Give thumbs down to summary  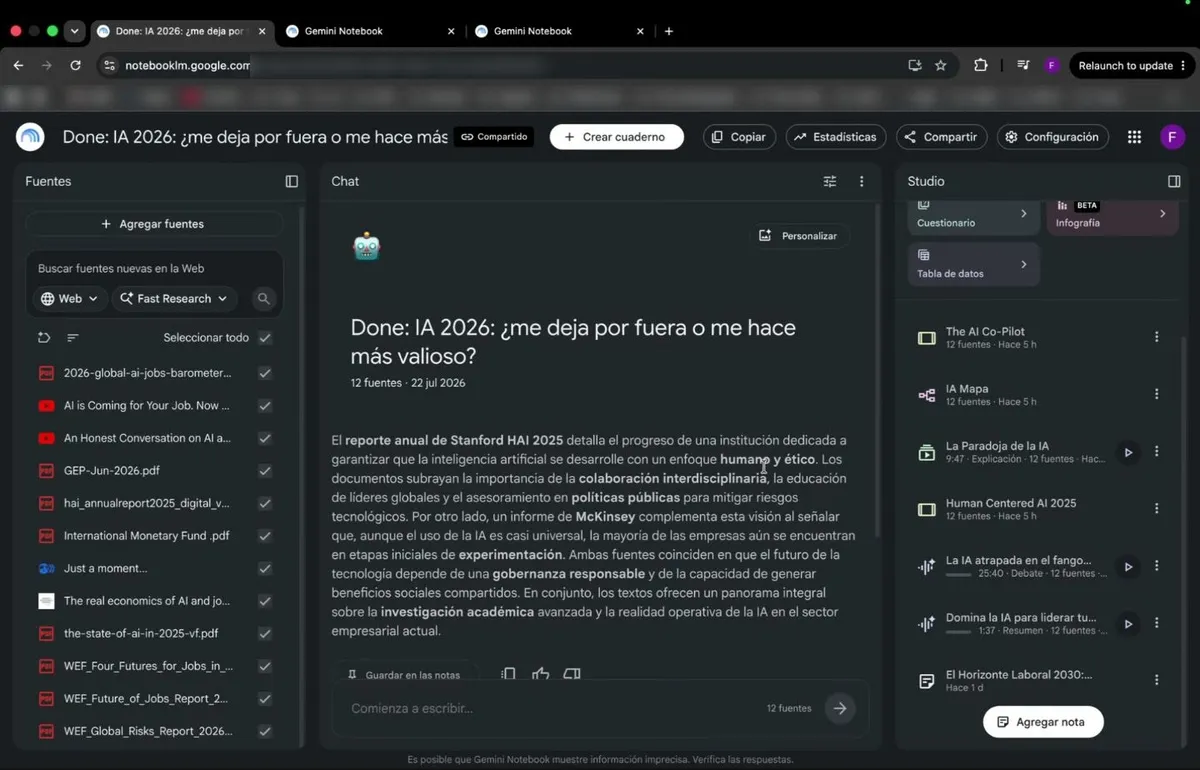pyautogui.click(x=572, y=674)
